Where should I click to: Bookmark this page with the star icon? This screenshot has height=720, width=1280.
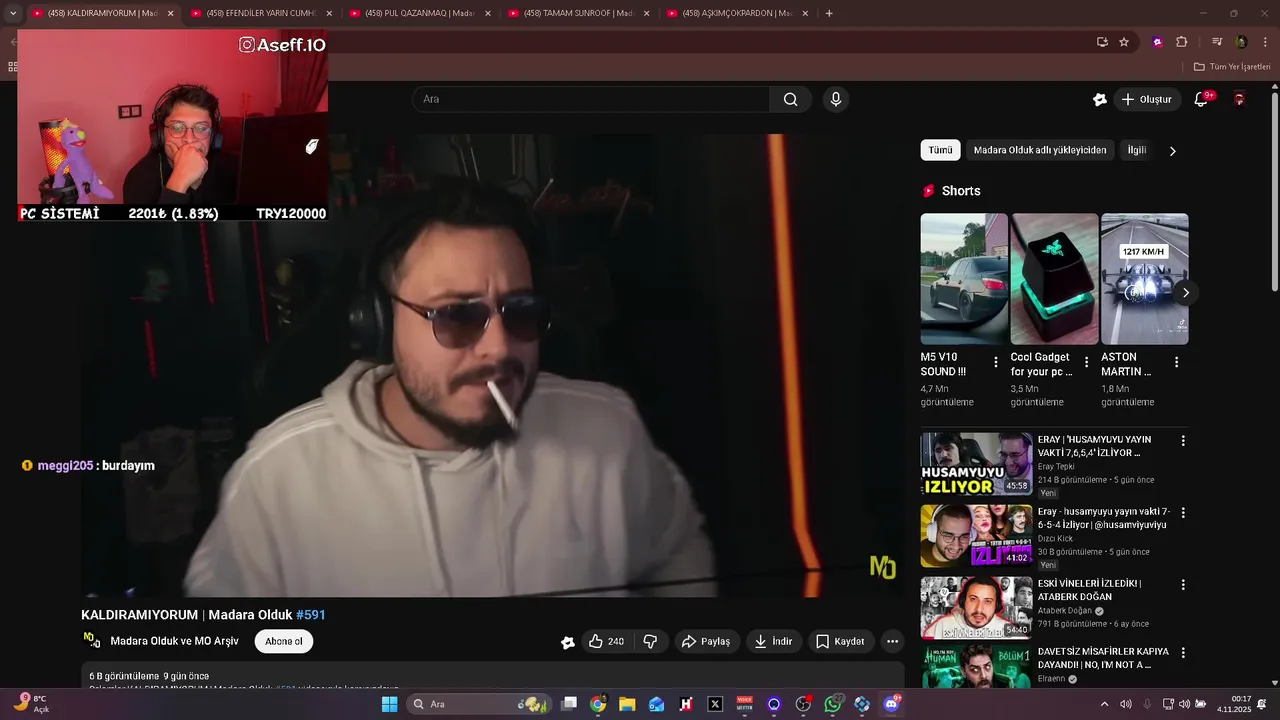[1124, 42]
